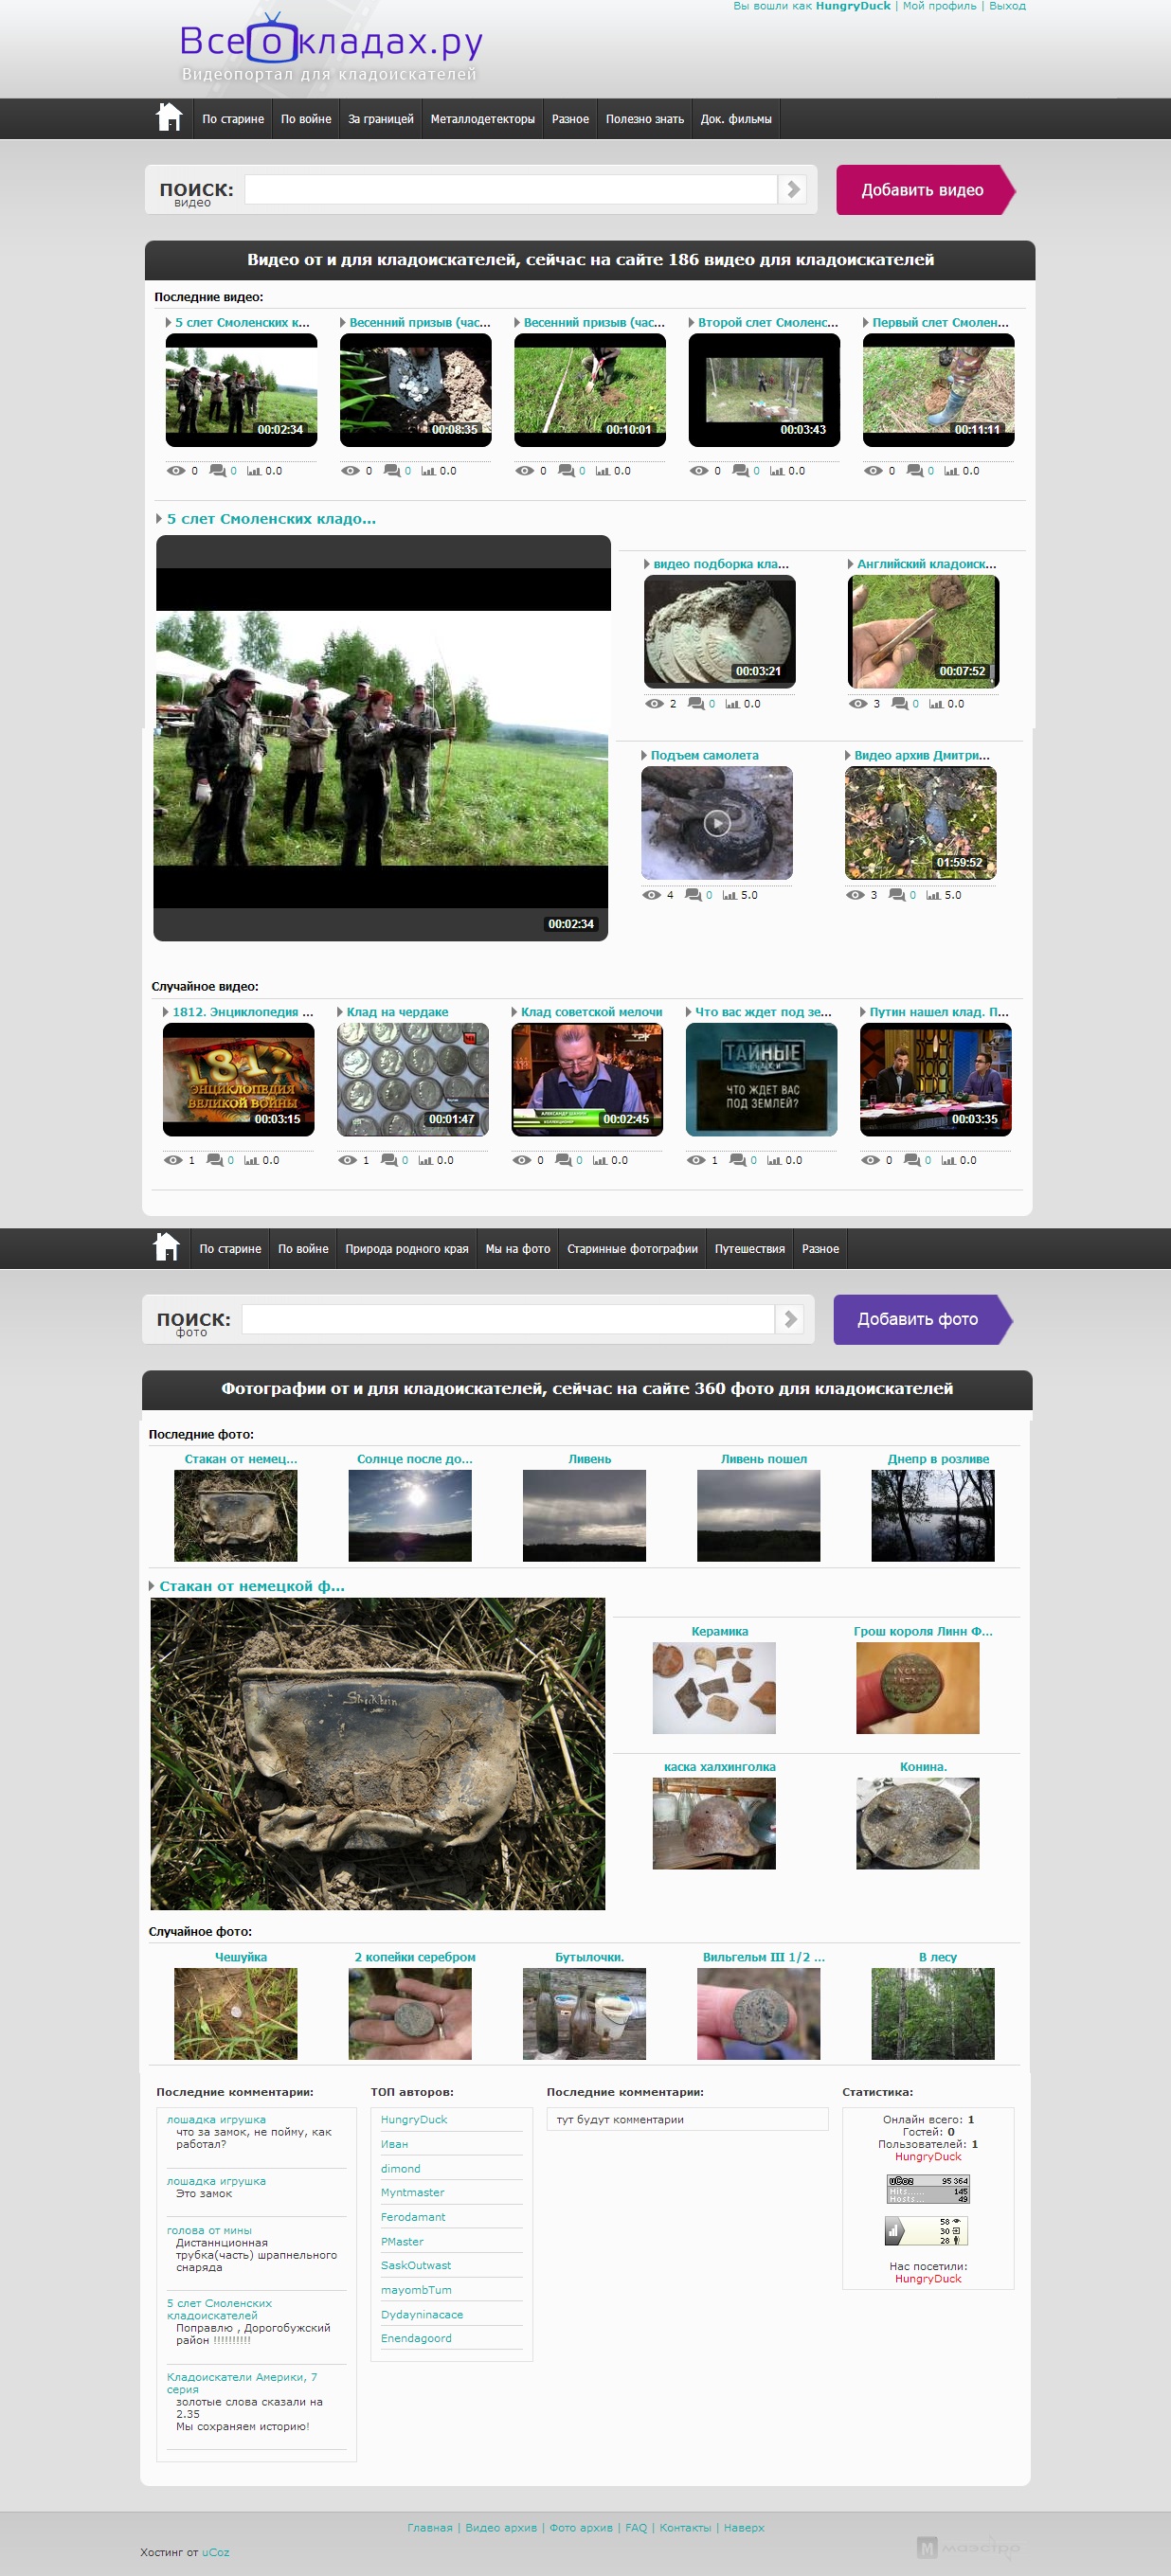Image resolution: width=1171 pixels, height=2576 pixels.
Task: Open «По старине» in video menu
Action: coord(233,119)
